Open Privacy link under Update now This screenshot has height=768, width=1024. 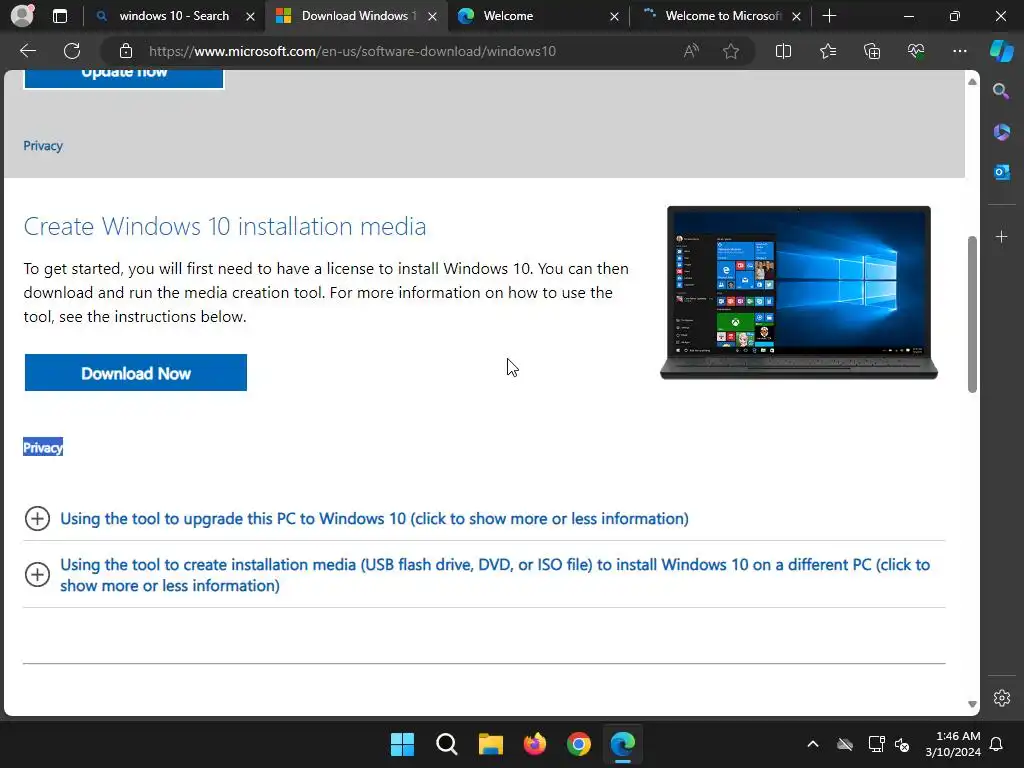(x=43, y=146)
